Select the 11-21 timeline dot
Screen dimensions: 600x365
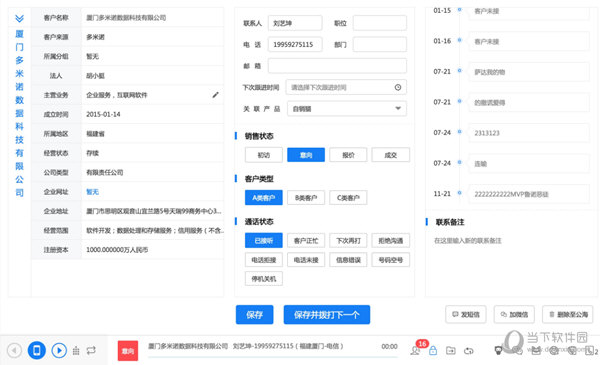click(x=460, y=193)
